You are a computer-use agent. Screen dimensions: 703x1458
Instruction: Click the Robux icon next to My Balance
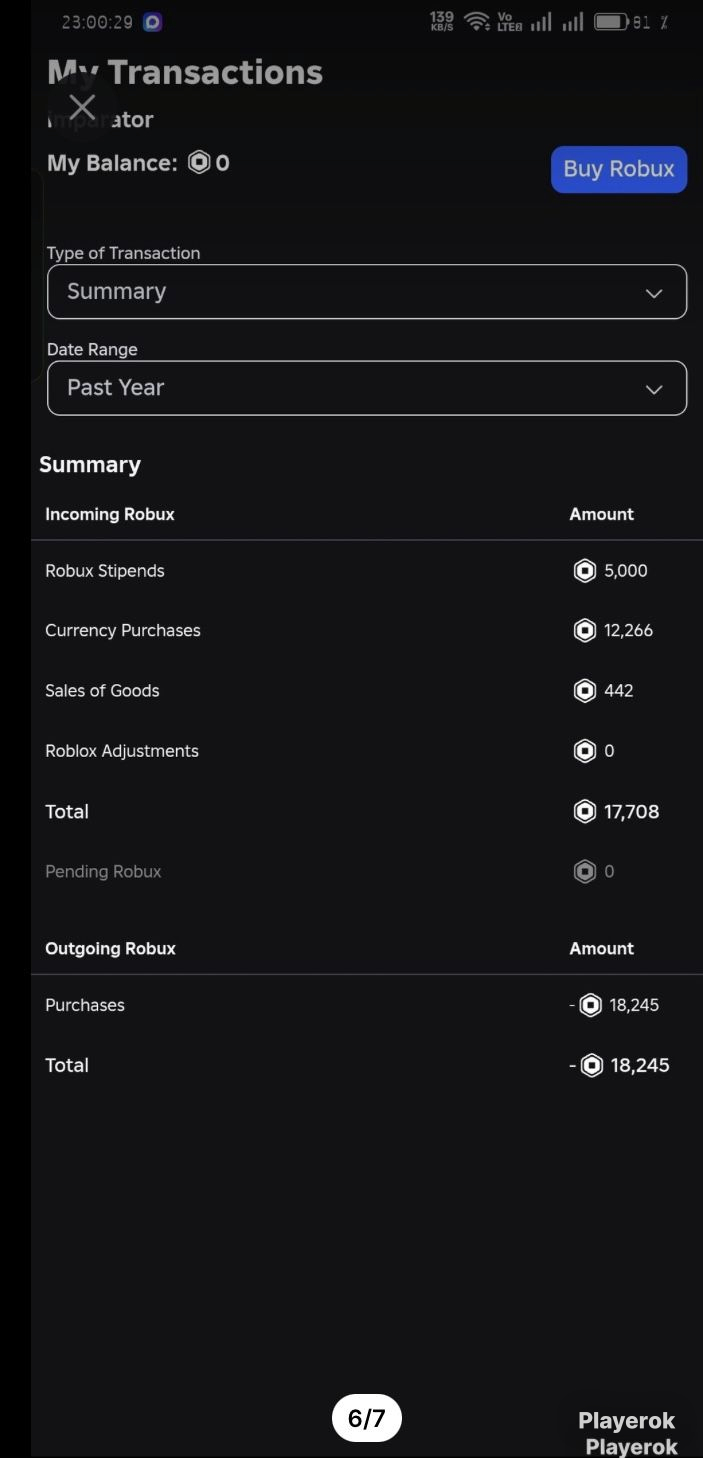(199, 162)
